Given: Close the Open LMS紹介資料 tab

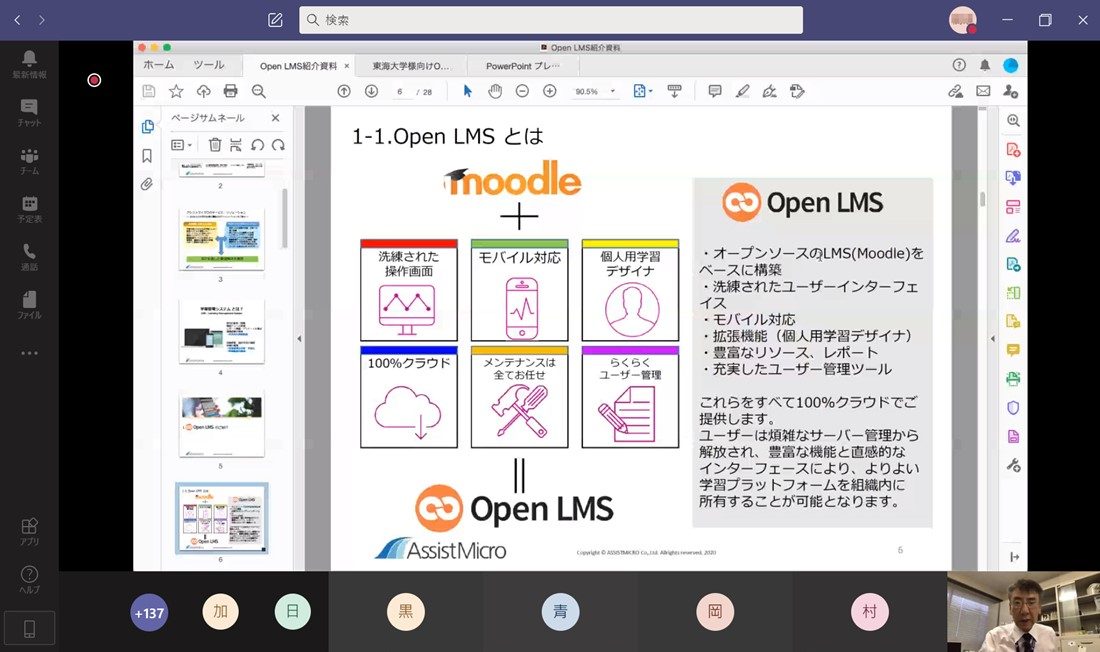Looking at the screenshot, I should pyautogui.click(x=347, y=66).
